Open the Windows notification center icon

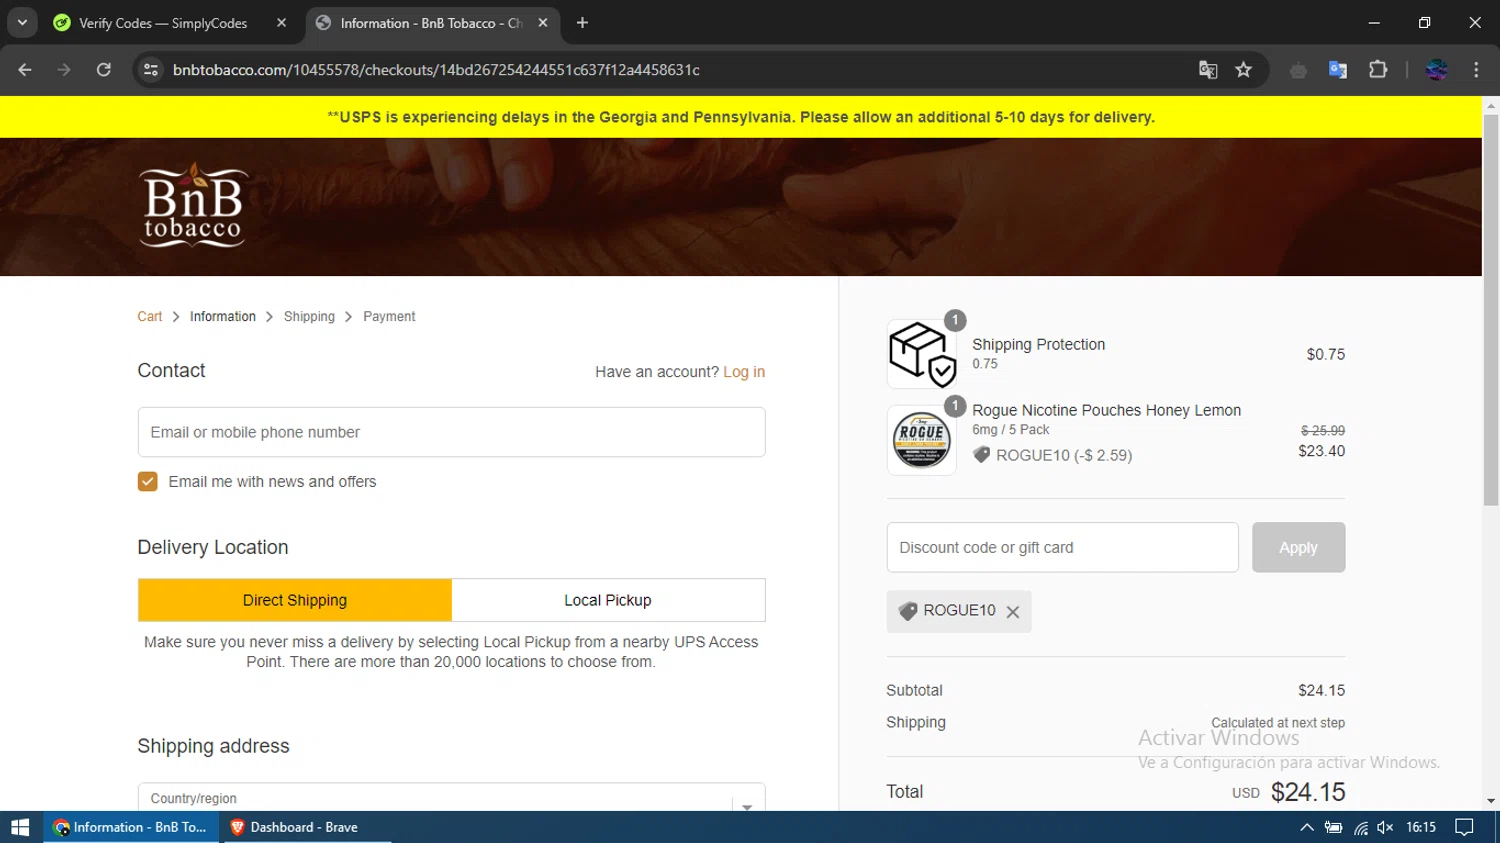click(1465, 827)
